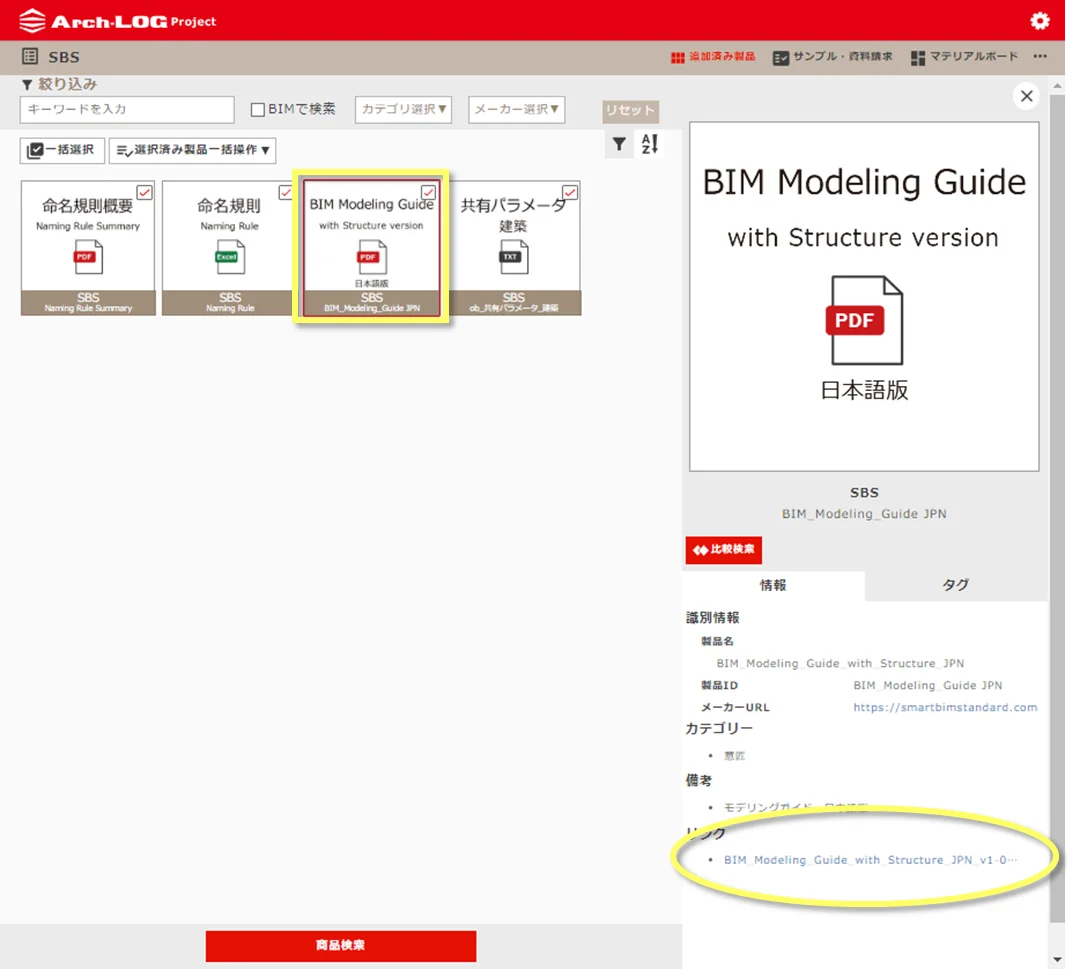Open the smartbimstandard.com maker URL
This screenshot has width=1072, height=969.
click(x=945, y=707)
